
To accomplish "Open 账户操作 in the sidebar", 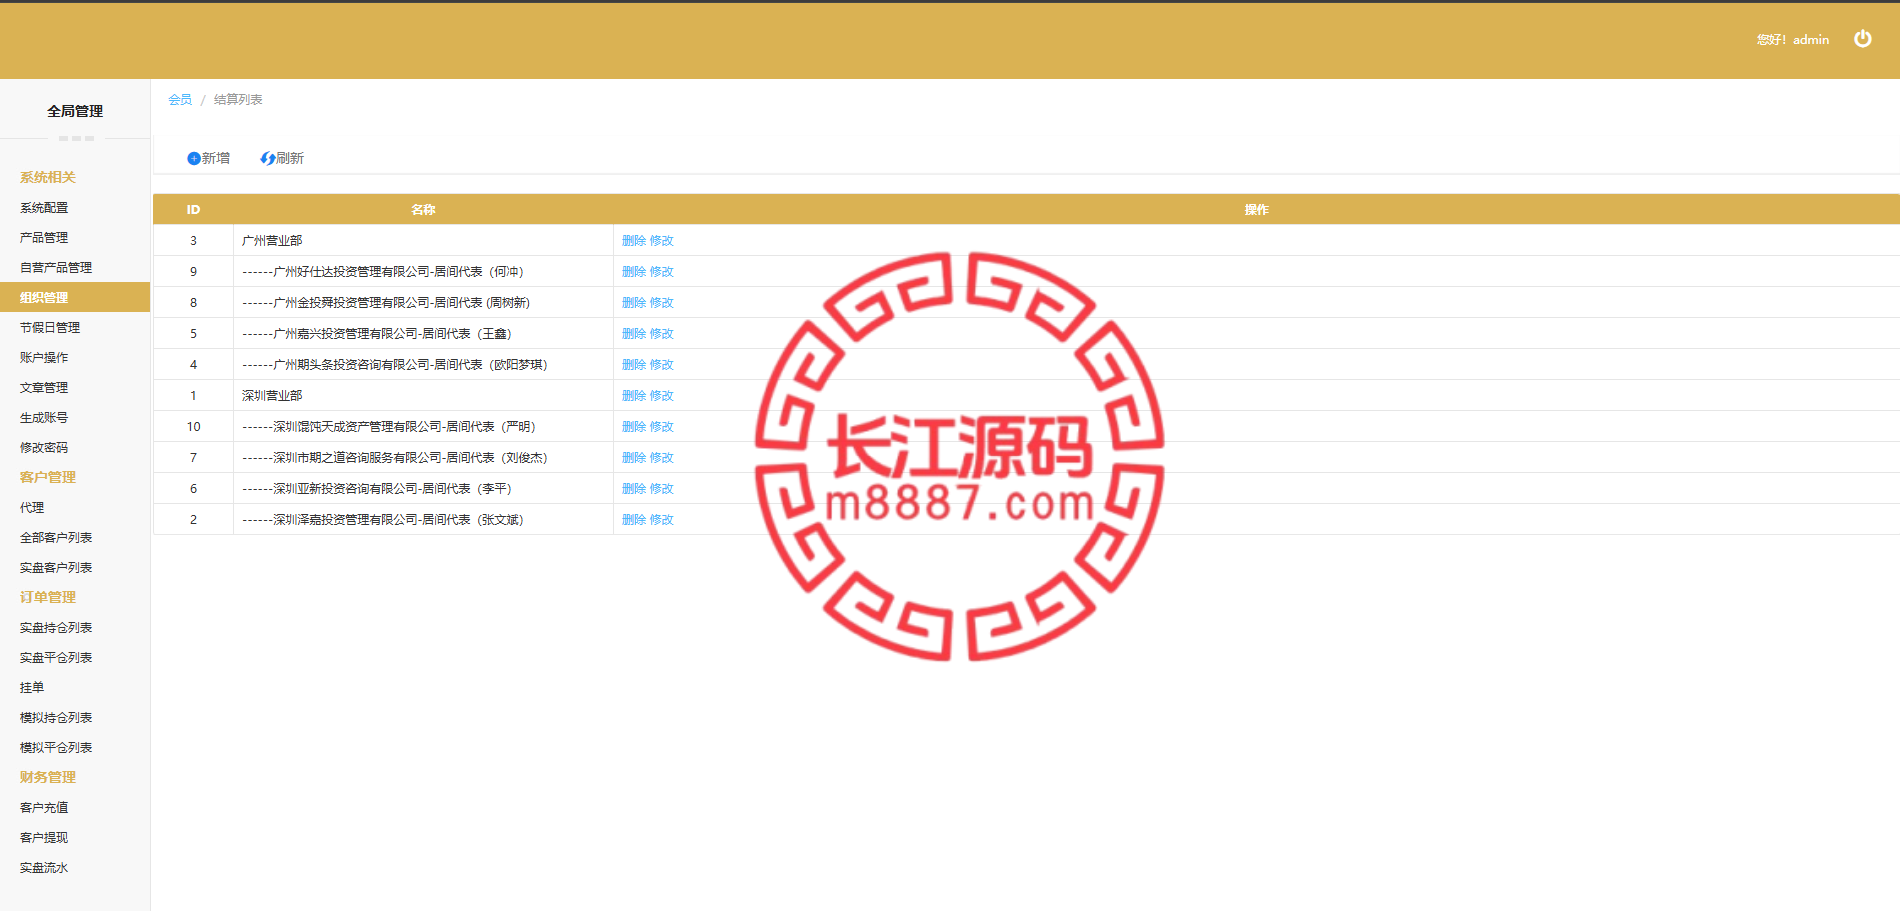I will [x=44, y=358].
